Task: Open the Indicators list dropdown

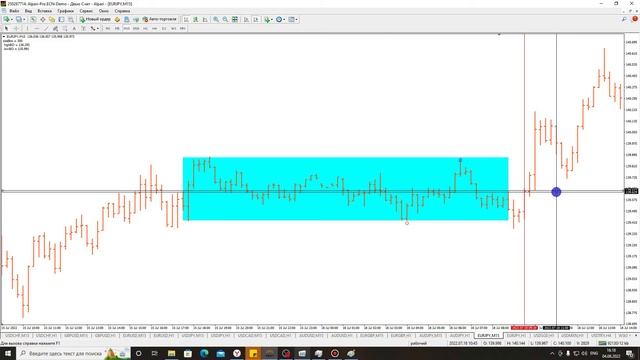Action: (268, 19)
